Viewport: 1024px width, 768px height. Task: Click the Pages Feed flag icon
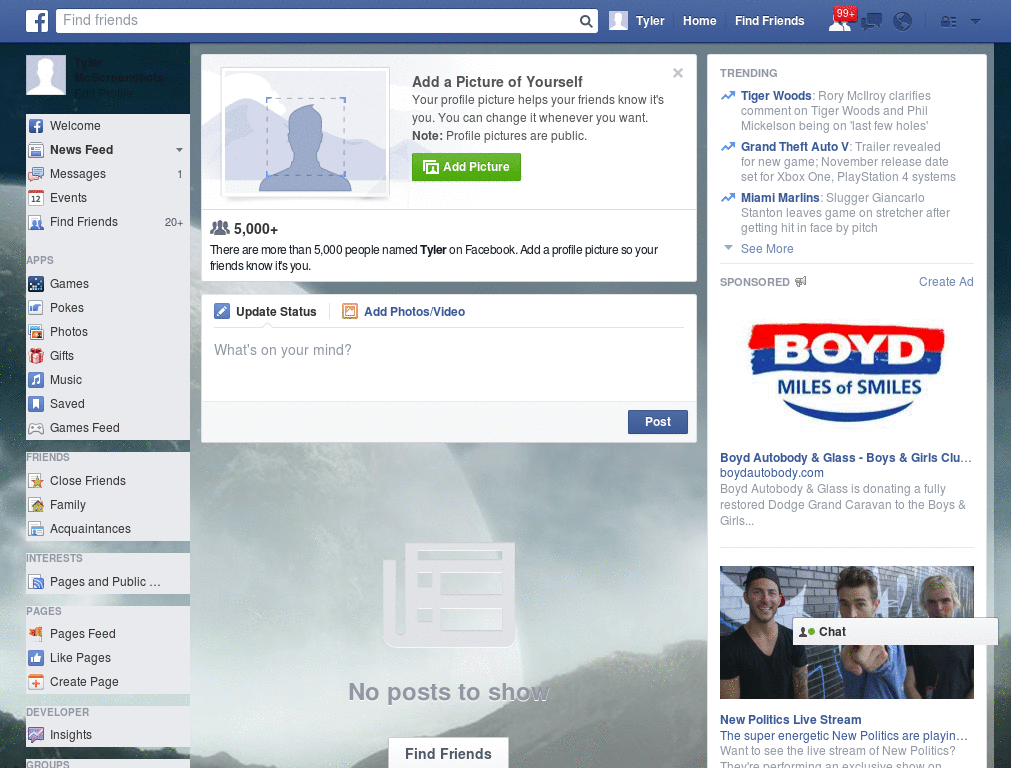click(36, 633)
